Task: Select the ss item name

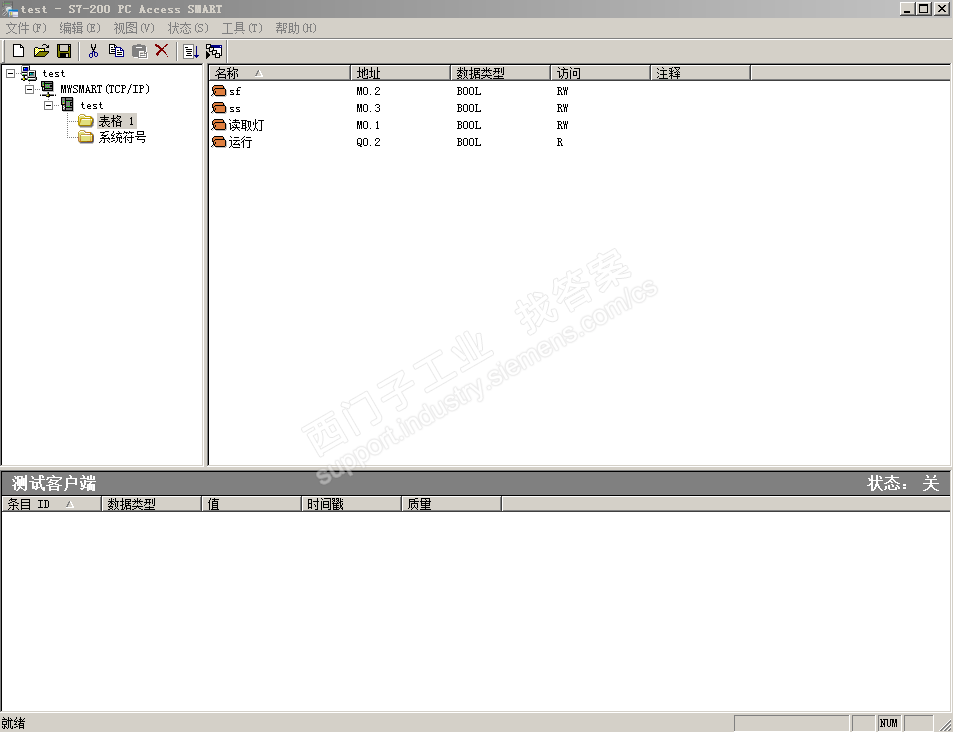Action: pyautogui.click(x=235, y=108)
